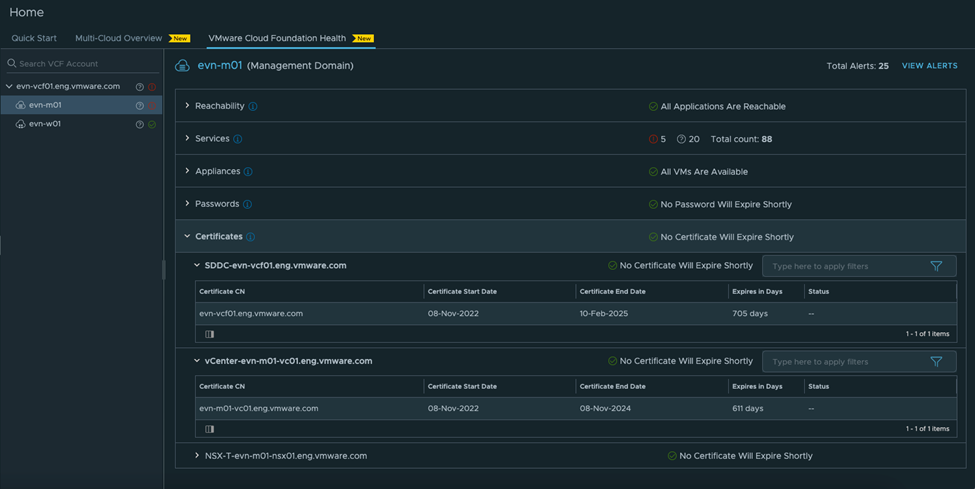Open column picker under vCenter certificate table
Screen dimensions: 975x489
pyautogui.click(x=210, y=429)
